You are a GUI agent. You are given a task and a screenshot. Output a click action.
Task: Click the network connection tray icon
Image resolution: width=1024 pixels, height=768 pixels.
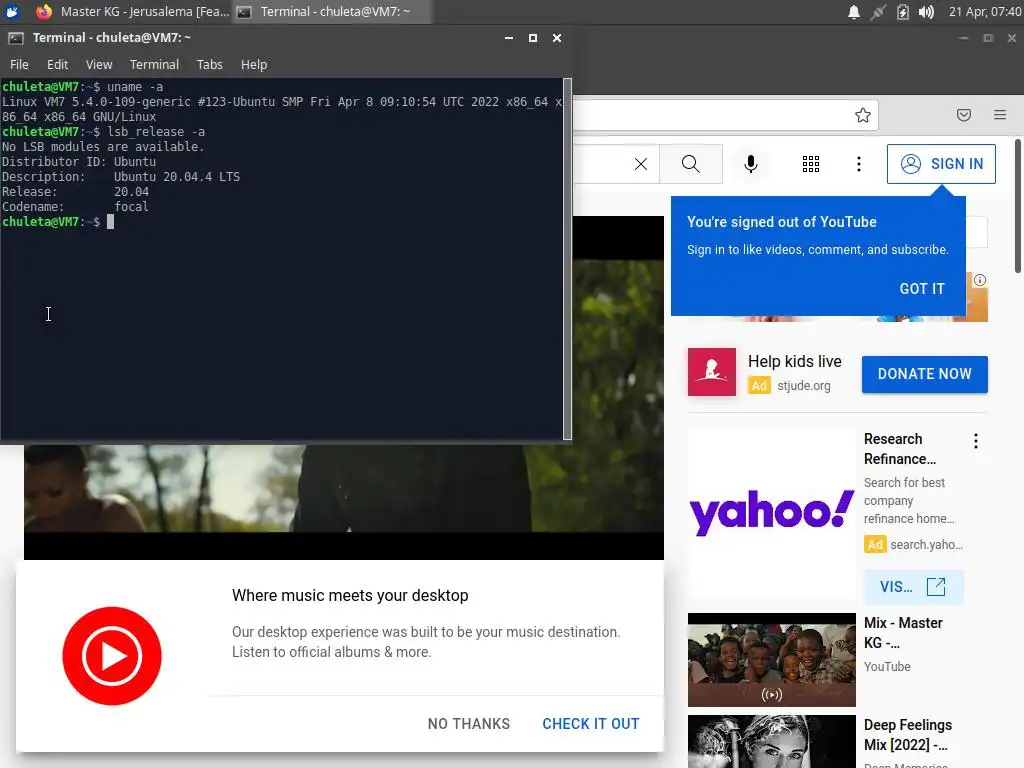(878, 12)
